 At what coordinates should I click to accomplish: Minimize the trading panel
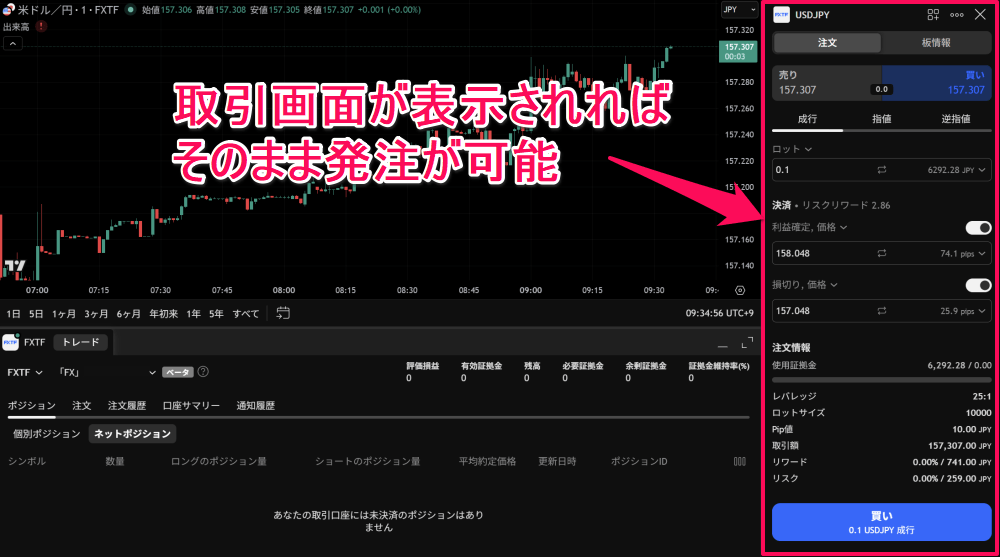[722, 345]
